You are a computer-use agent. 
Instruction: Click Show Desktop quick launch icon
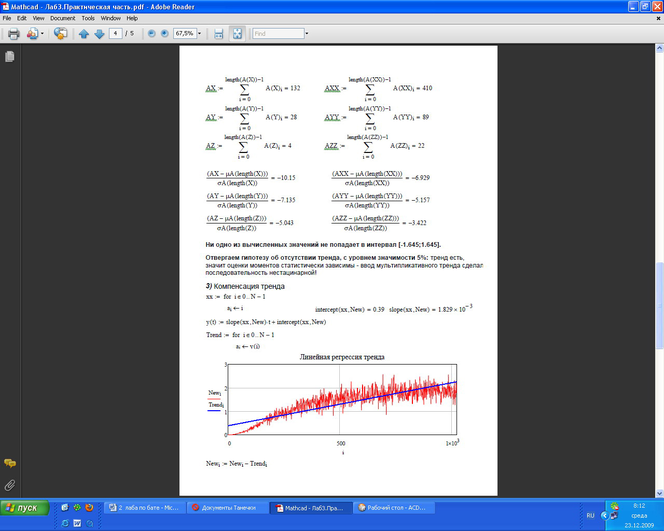tap(65, 507)
